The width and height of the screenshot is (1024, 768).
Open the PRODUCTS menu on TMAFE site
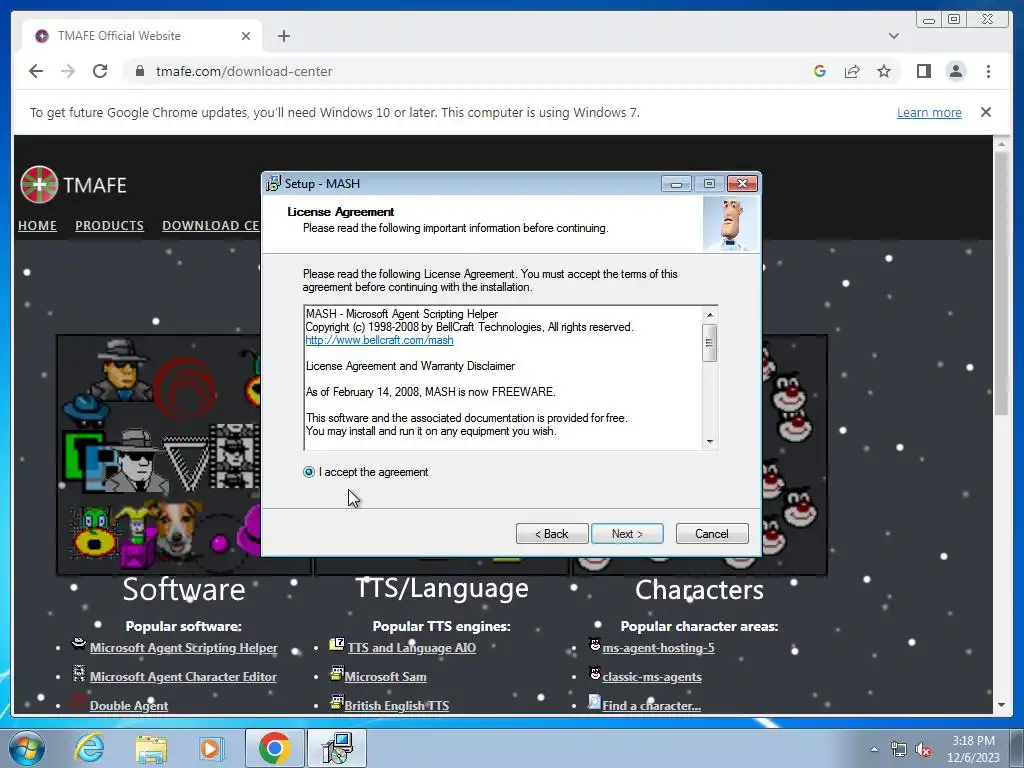click(109, 225)
